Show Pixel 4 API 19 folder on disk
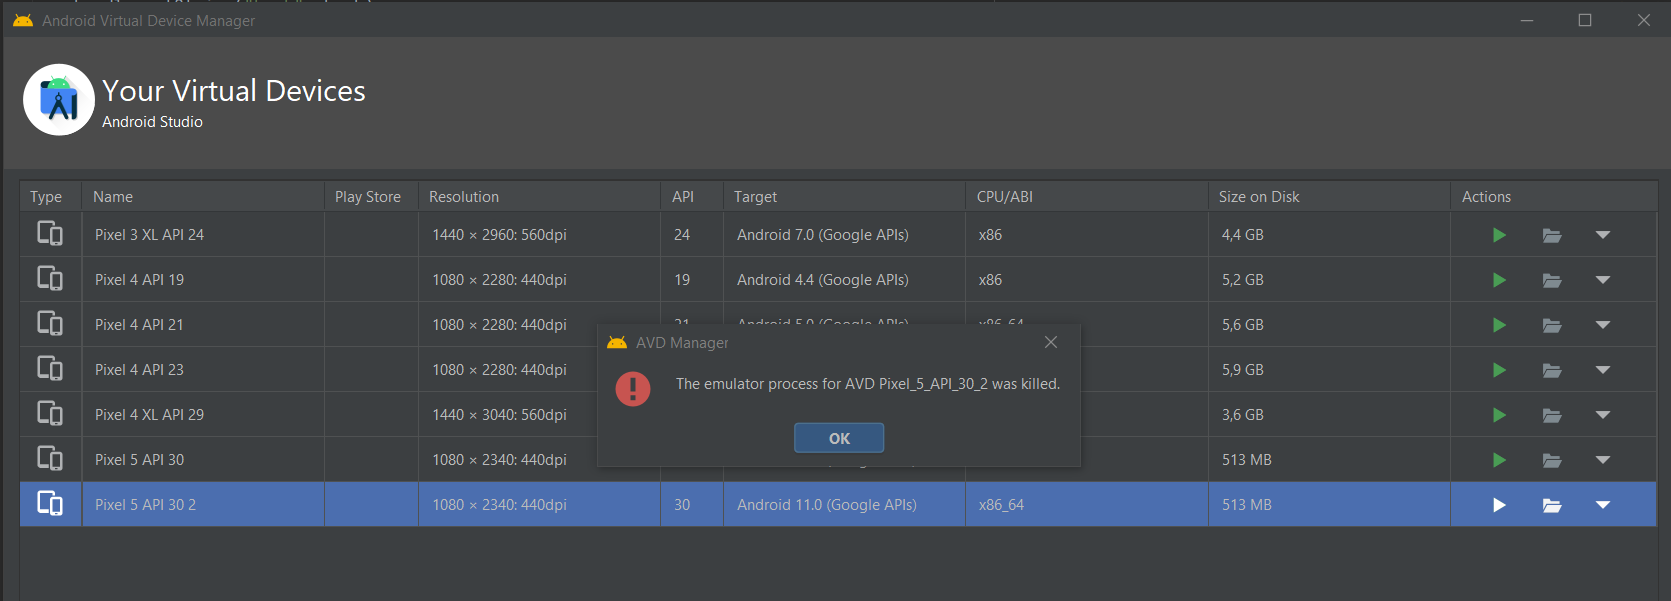This screenshot has height=601, width=1671. click(1552, 280)
